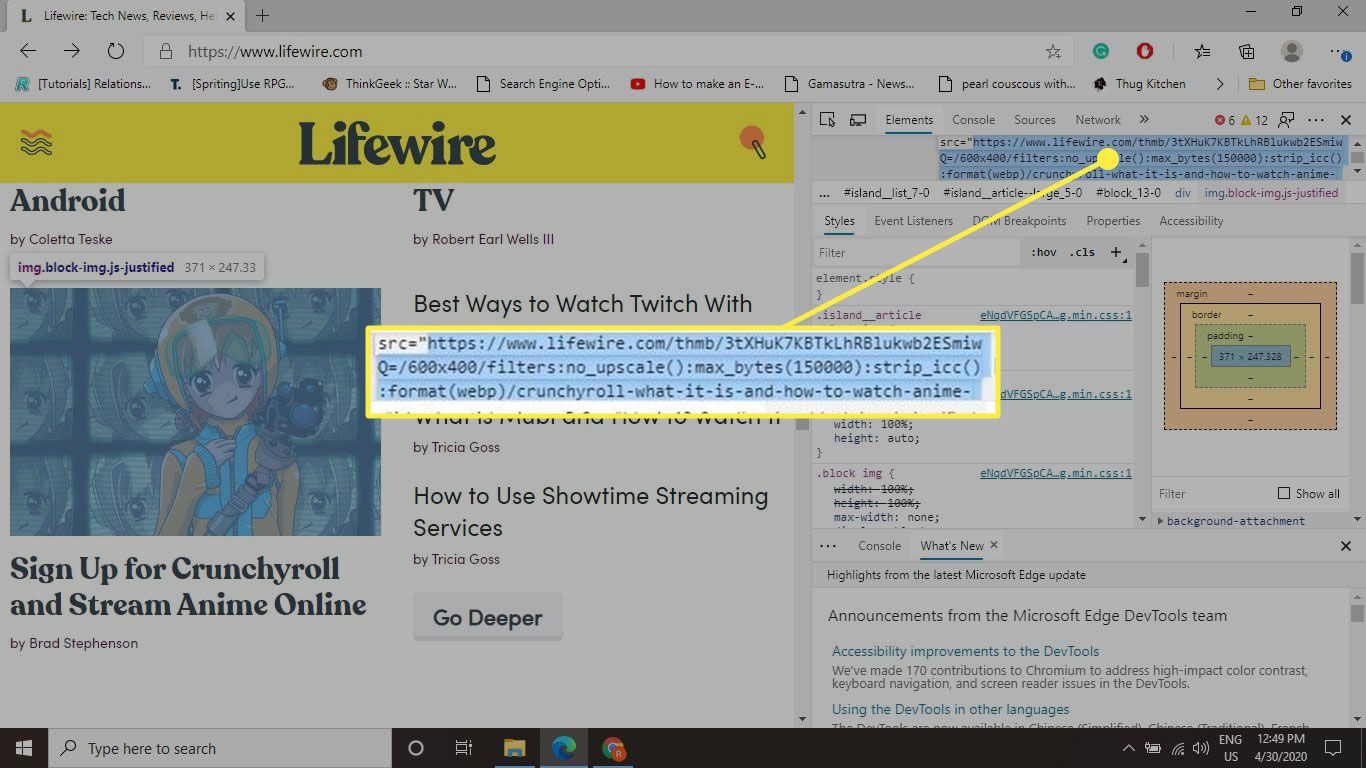Expand the favorites bar overflow chevron
This screenshot has height=768, width=1366.
coord(1218,84)
